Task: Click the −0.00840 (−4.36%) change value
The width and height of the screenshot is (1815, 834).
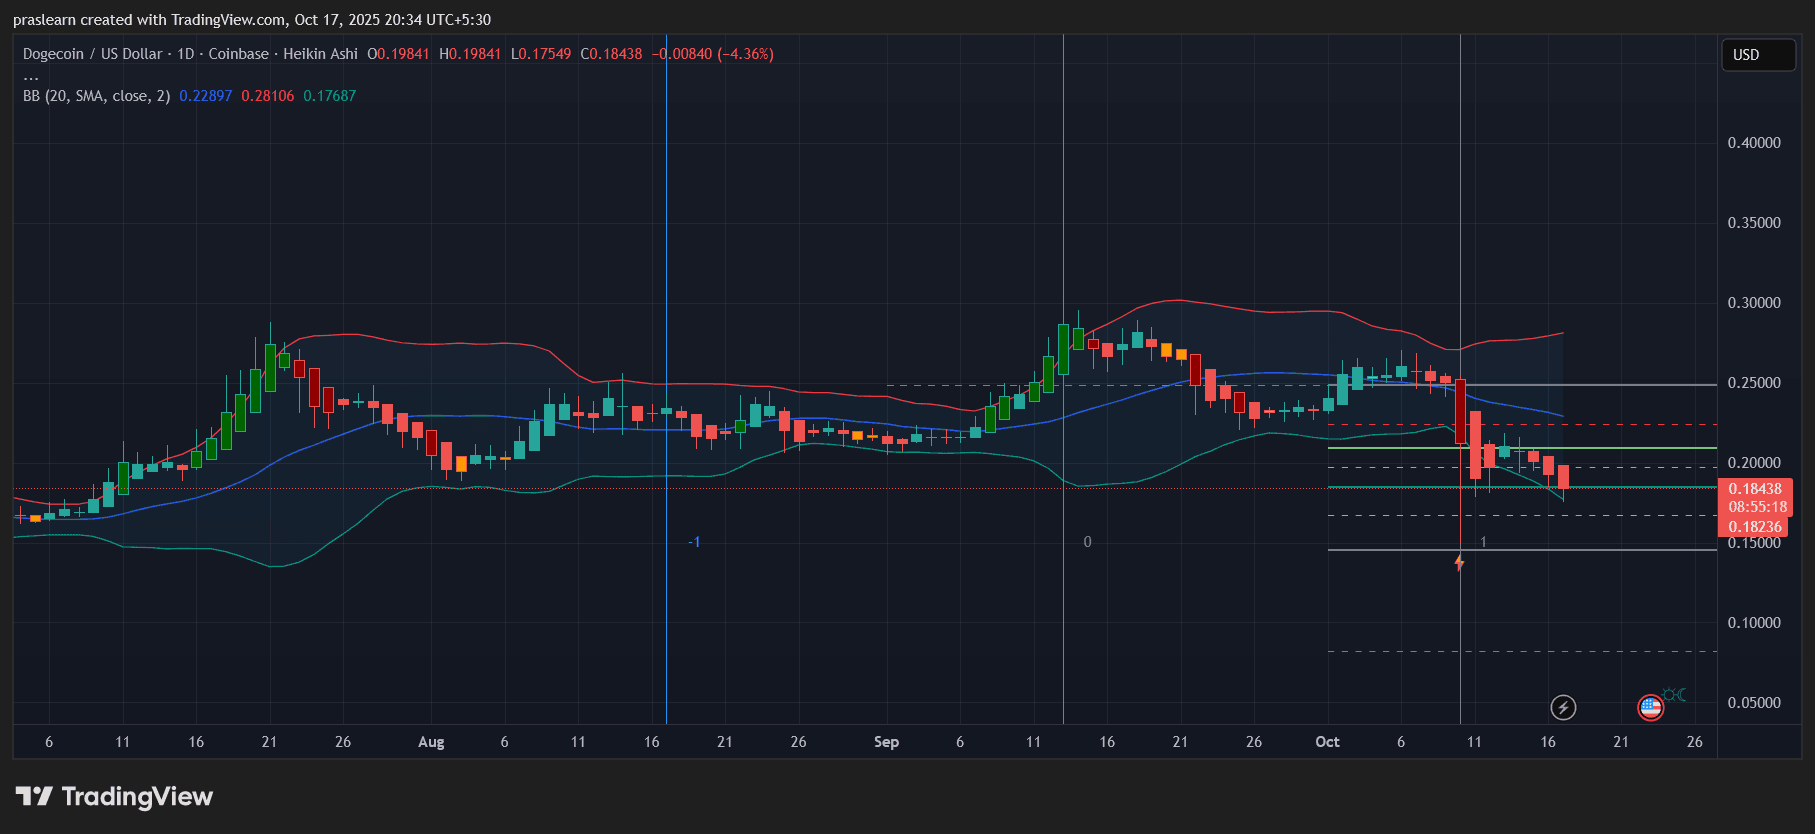Action: [713, 54]
